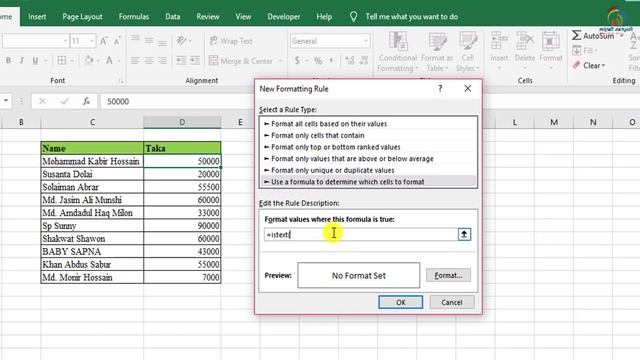This screenshot has height=360, width=640.
Task: Click the Decrease Indent icon
Action: [x=181, y=60]
